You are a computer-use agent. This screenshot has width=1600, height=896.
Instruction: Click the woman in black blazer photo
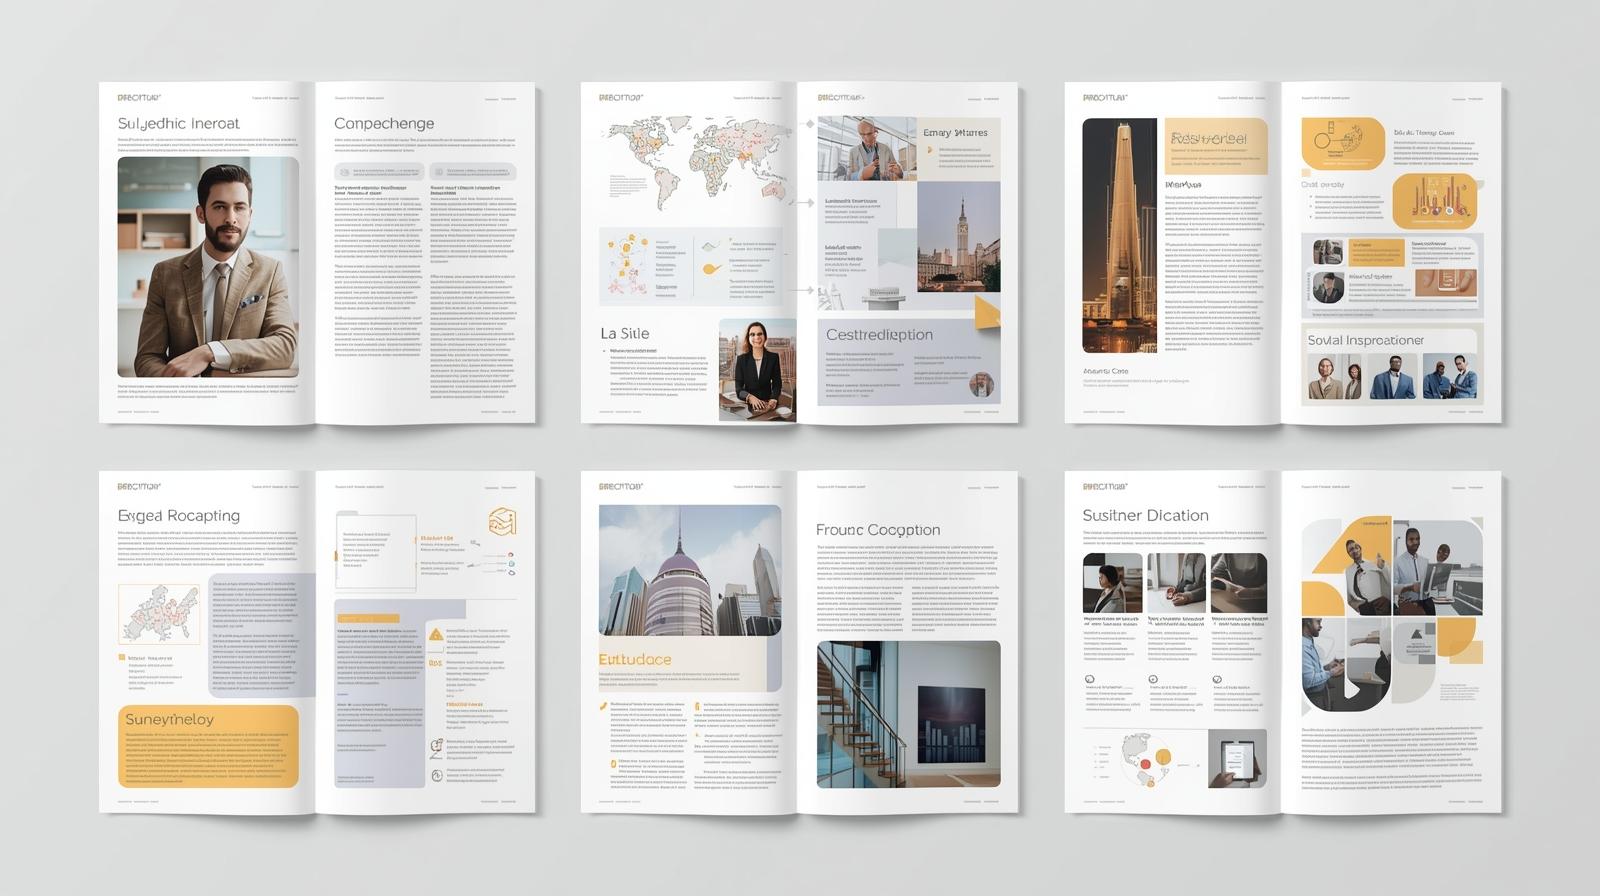tap(757, 369)
